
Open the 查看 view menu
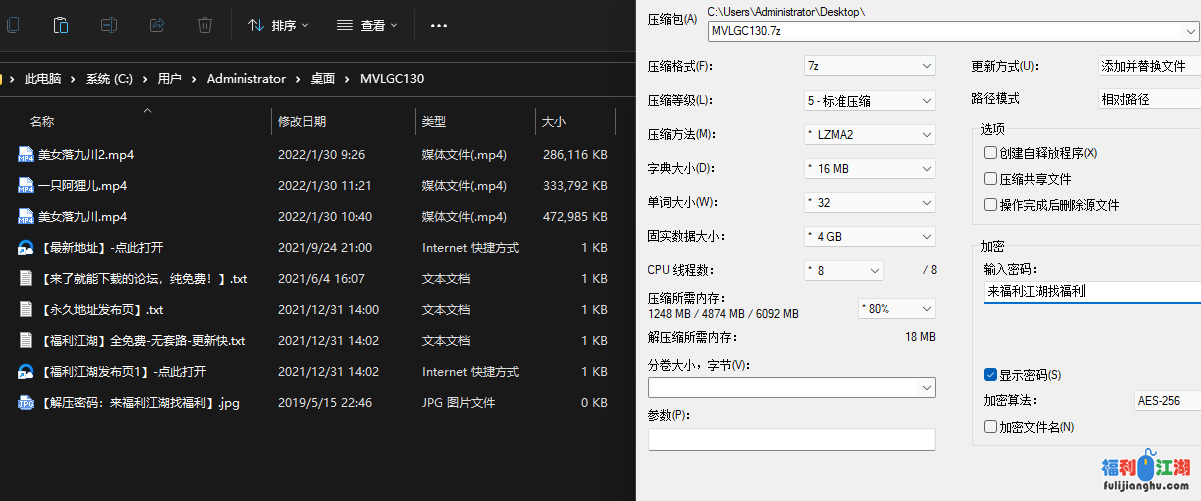[366, 25]
